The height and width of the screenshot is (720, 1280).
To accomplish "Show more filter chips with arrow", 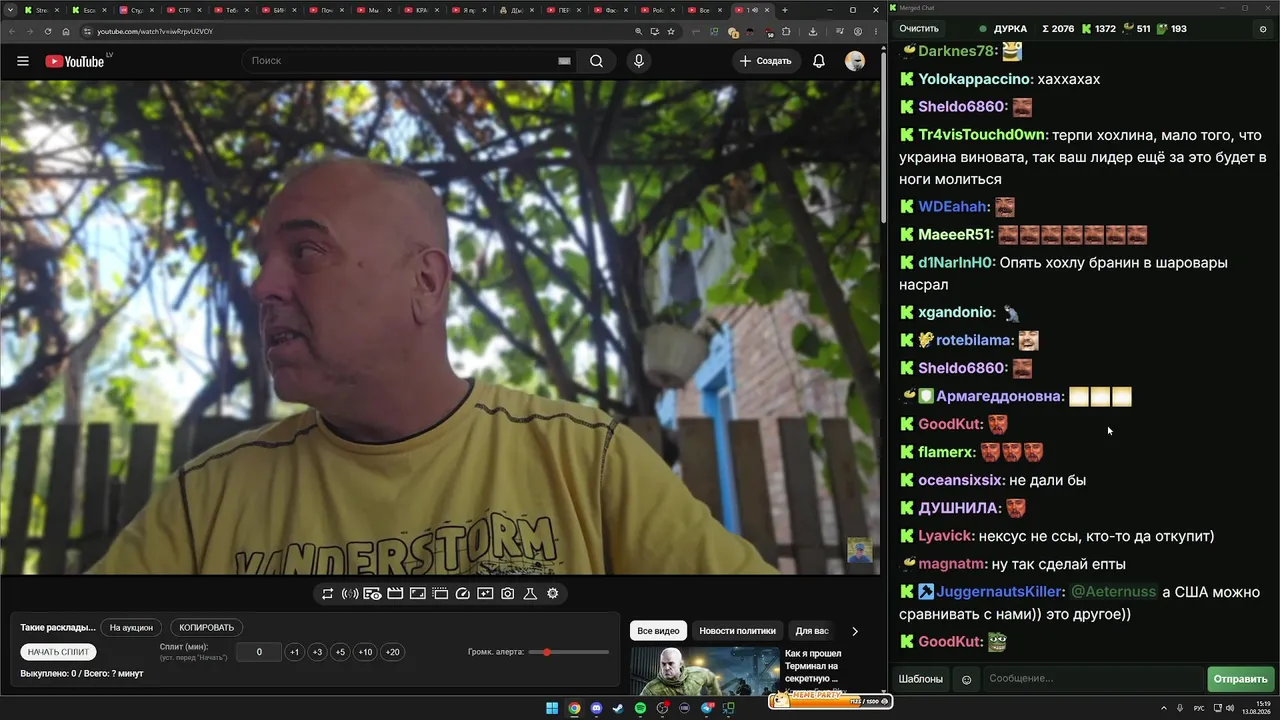I will coord(854,631).
